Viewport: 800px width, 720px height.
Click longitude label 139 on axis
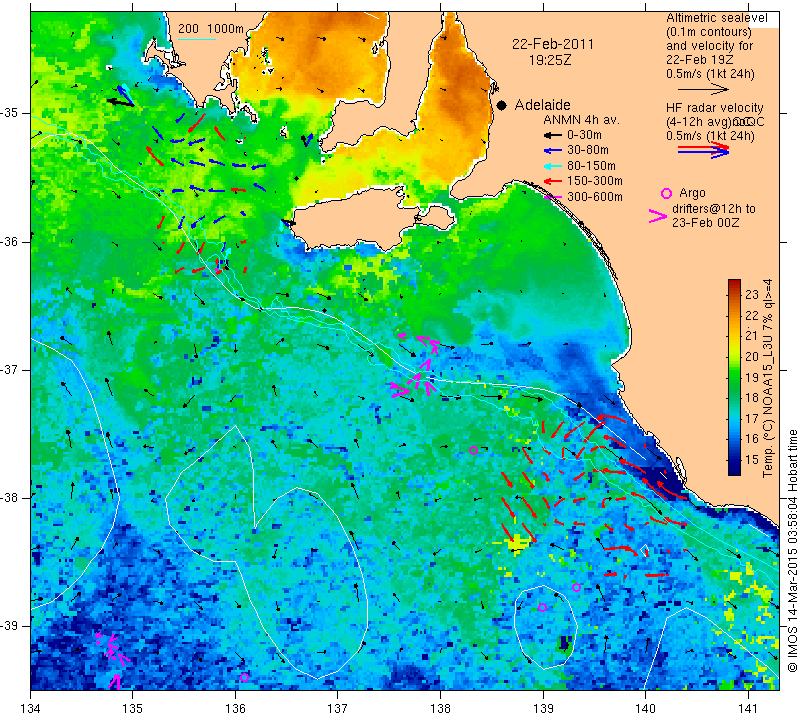tap(543, 709)
